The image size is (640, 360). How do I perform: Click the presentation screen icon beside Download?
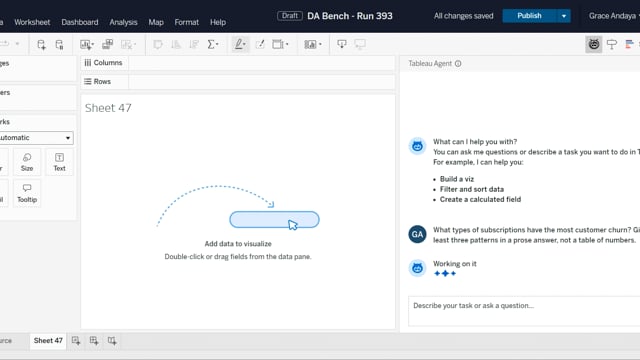point(360,44)
